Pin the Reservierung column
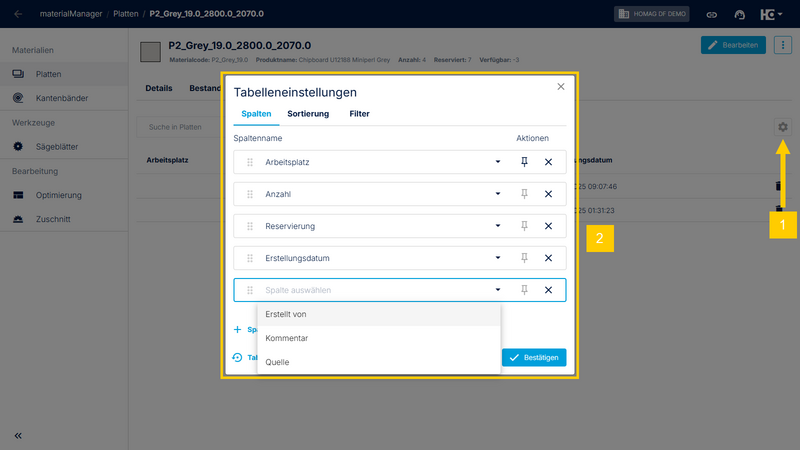Image resolution: width=800 pixels, height=450 pixels. [524, 226]
